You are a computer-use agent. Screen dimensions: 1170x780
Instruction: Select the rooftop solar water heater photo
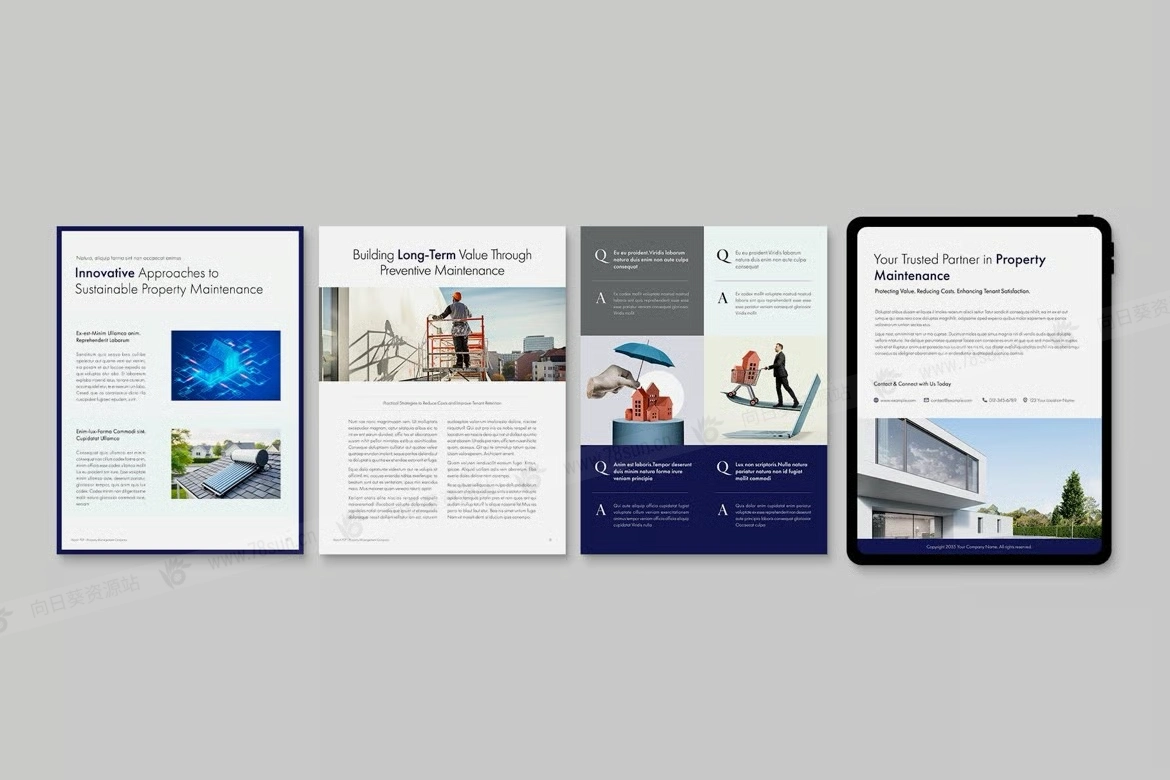click(x=225, y=463)
